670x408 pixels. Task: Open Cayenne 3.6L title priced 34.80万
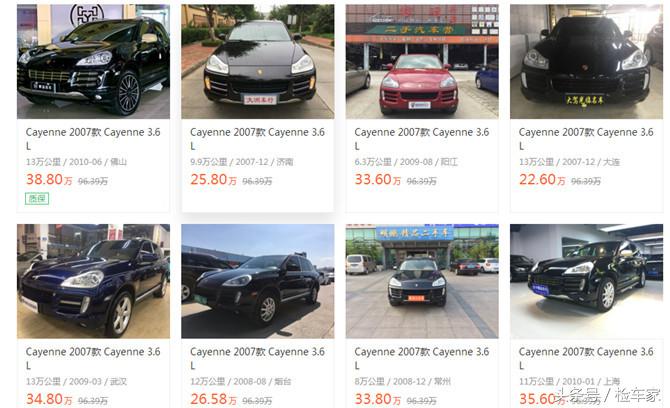93,358
